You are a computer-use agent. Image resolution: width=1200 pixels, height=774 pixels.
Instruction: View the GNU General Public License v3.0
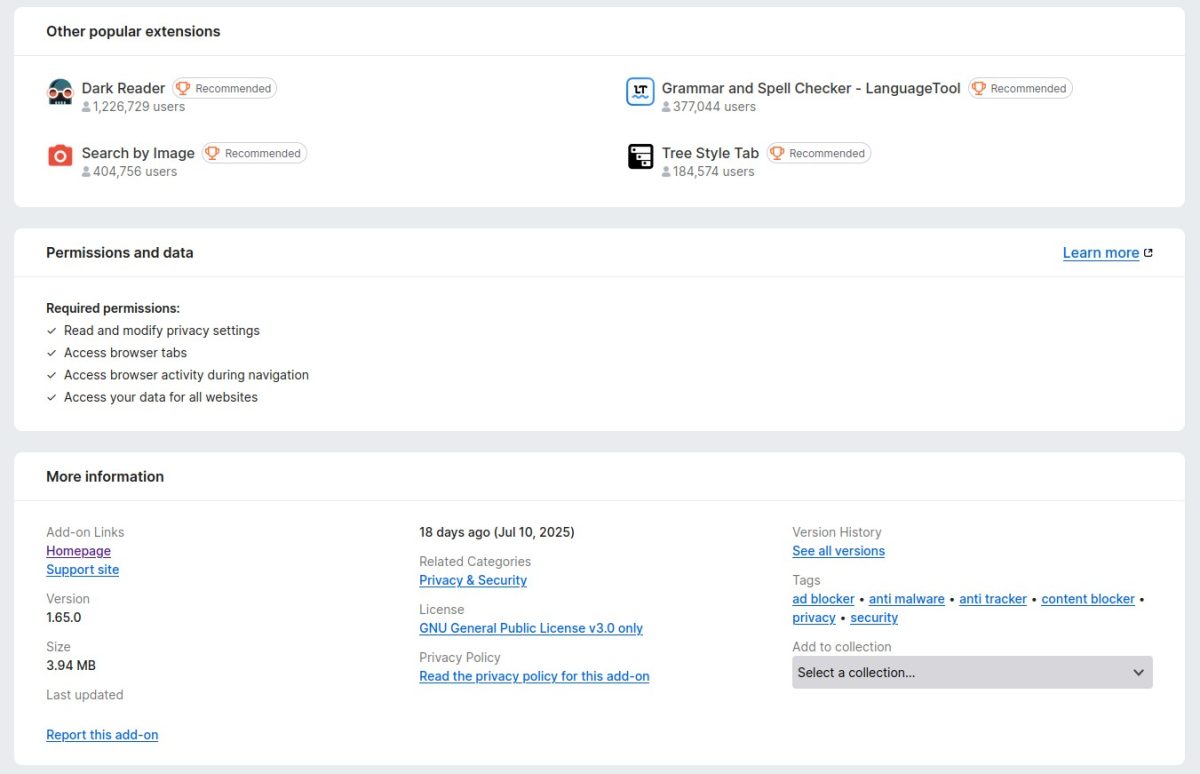tap(531, 628)
